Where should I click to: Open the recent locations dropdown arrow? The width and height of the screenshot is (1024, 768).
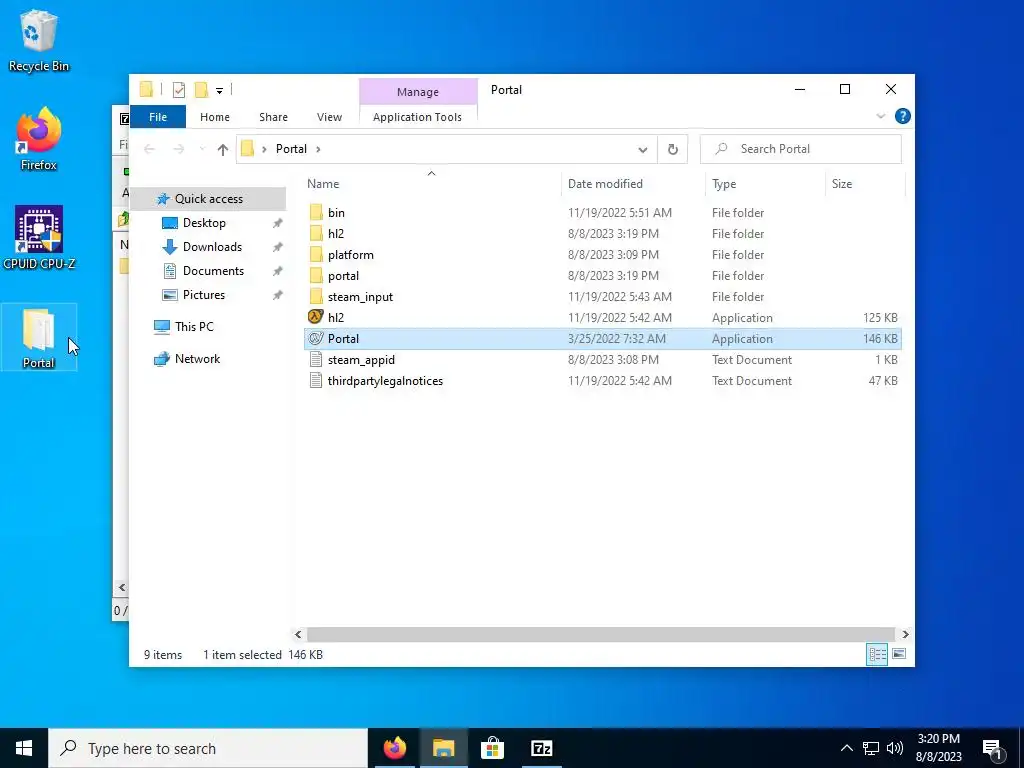(202, 149)
